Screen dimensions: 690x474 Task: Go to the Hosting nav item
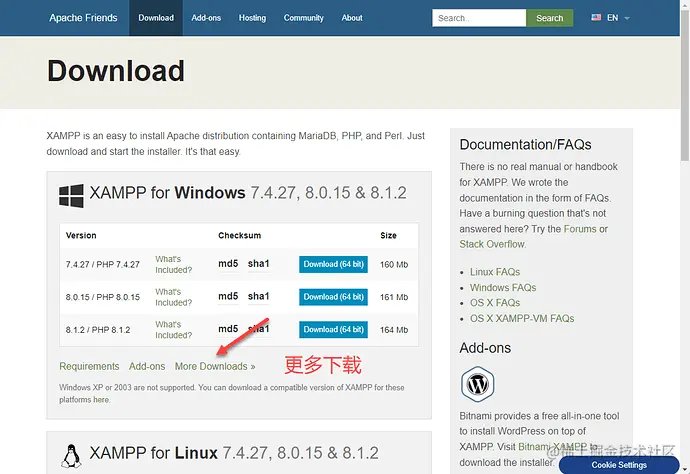pyautogui.click(x=252, y=18)
